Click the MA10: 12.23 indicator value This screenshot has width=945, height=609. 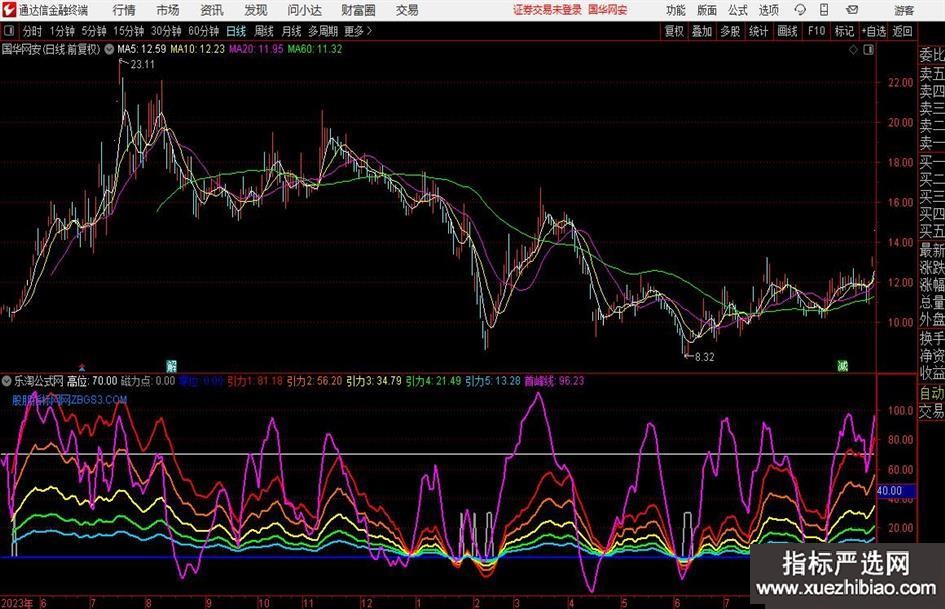[x=197, y=49]
